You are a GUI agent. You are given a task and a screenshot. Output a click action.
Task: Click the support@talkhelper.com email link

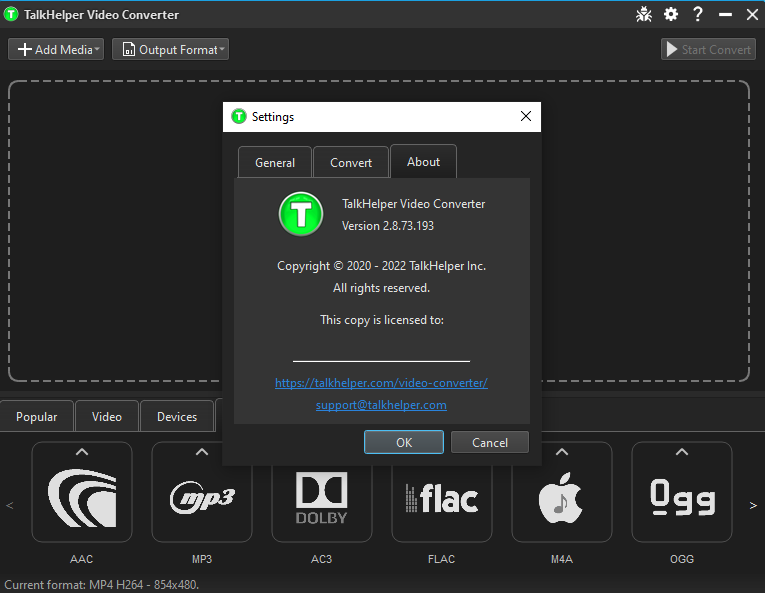point(381,405)
